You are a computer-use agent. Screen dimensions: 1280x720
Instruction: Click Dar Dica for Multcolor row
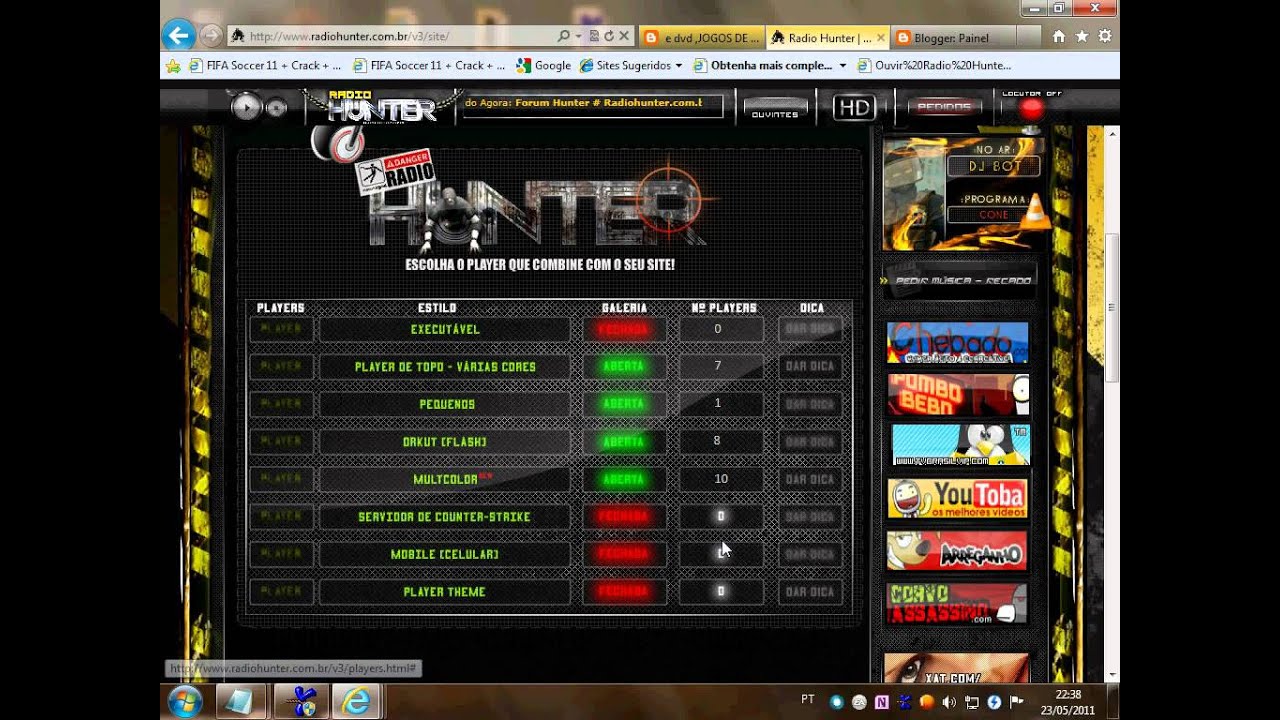point(809,479)
